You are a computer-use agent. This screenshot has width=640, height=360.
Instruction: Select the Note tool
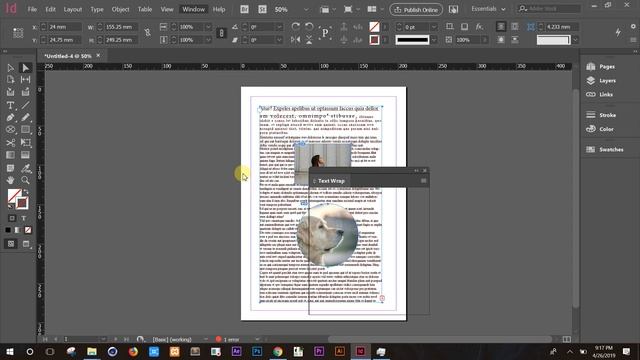pyautogui.click(x=11, y=168)
